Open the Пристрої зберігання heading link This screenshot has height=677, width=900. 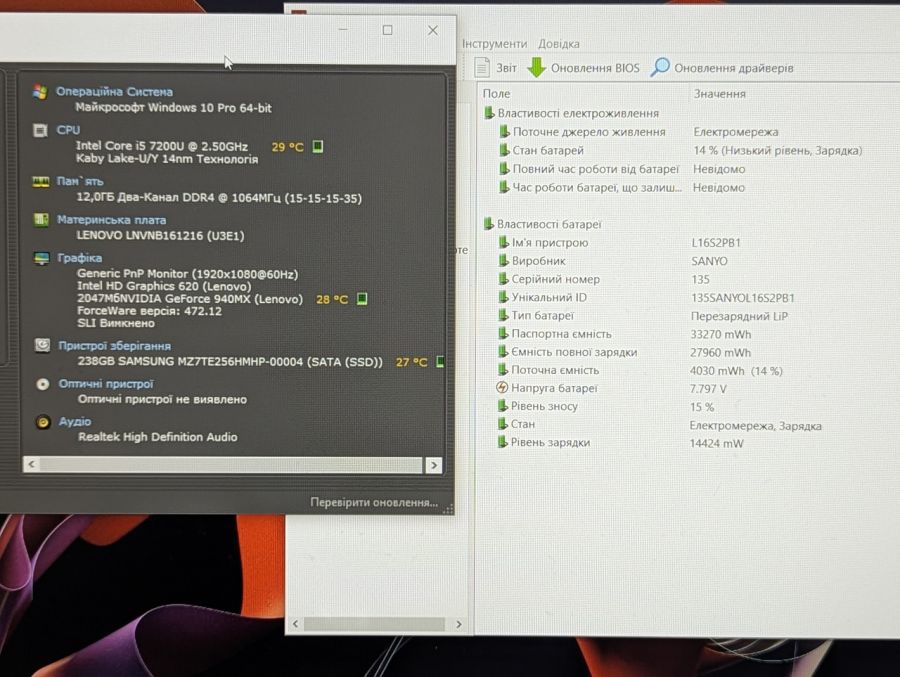pyautogui.click(x=114, y=346)
